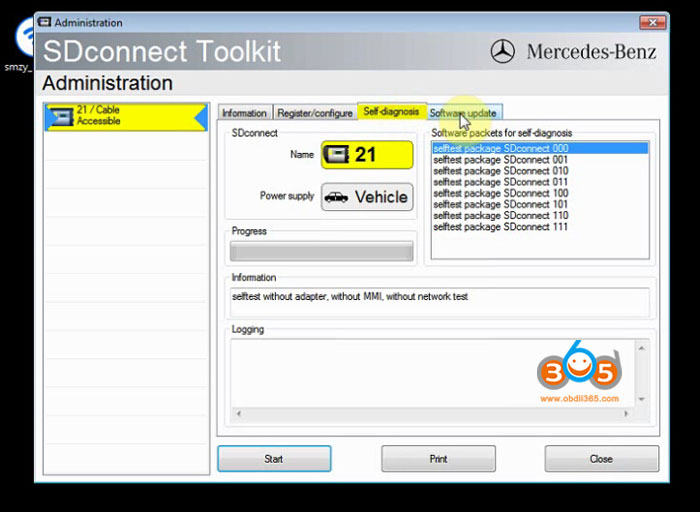The image size is (700, 512).
Task: Click the Information text field
Action: pos(440,302)
